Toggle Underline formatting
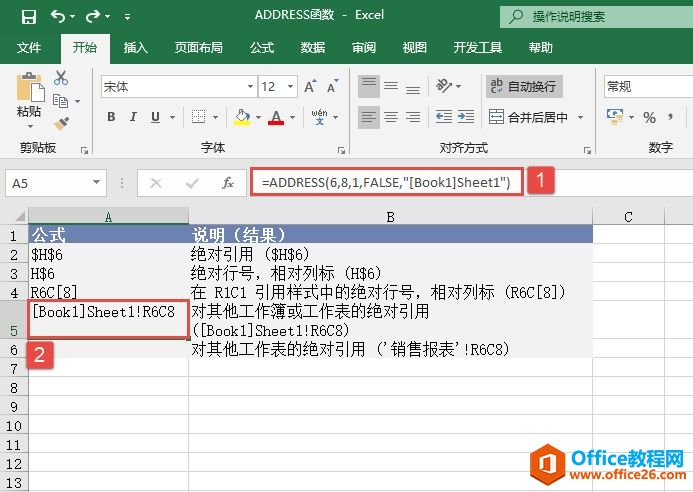The image size is (693, 492). point(155,117)
